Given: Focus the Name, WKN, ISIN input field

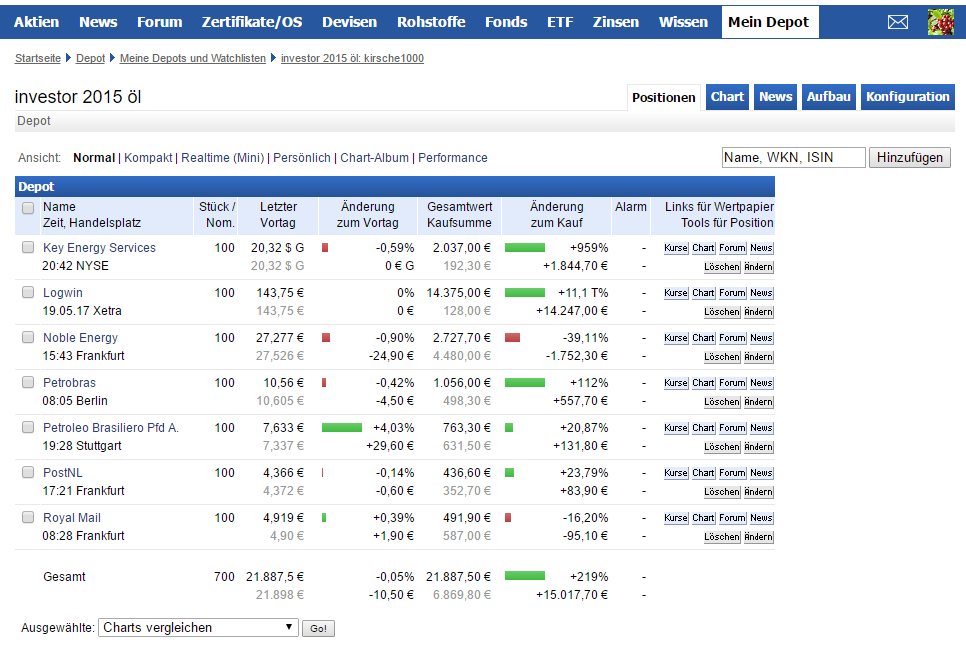Looking at the screenshot, I should [x=793, y=157].
